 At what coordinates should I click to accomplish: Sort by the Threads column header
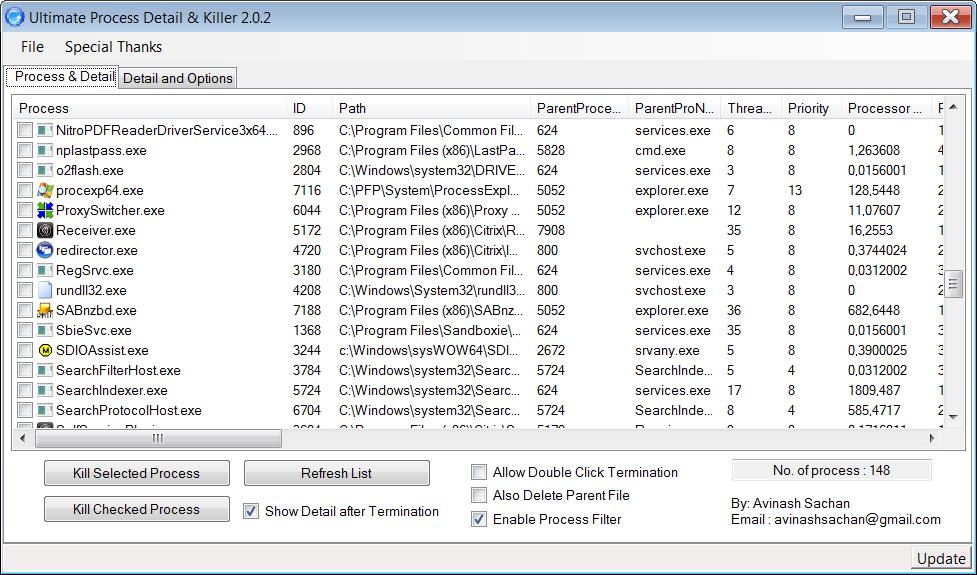pos(751,108)
